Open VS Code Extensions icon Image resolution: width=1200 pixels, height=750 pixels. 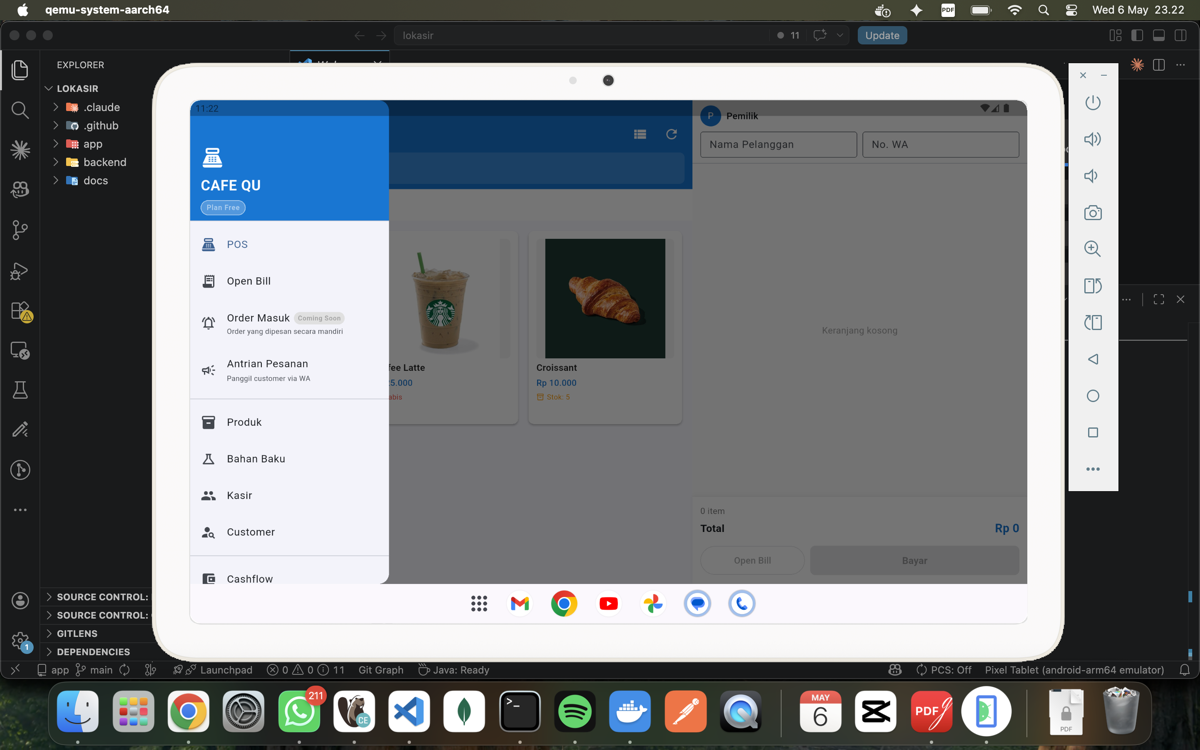[x=20, y=311]
